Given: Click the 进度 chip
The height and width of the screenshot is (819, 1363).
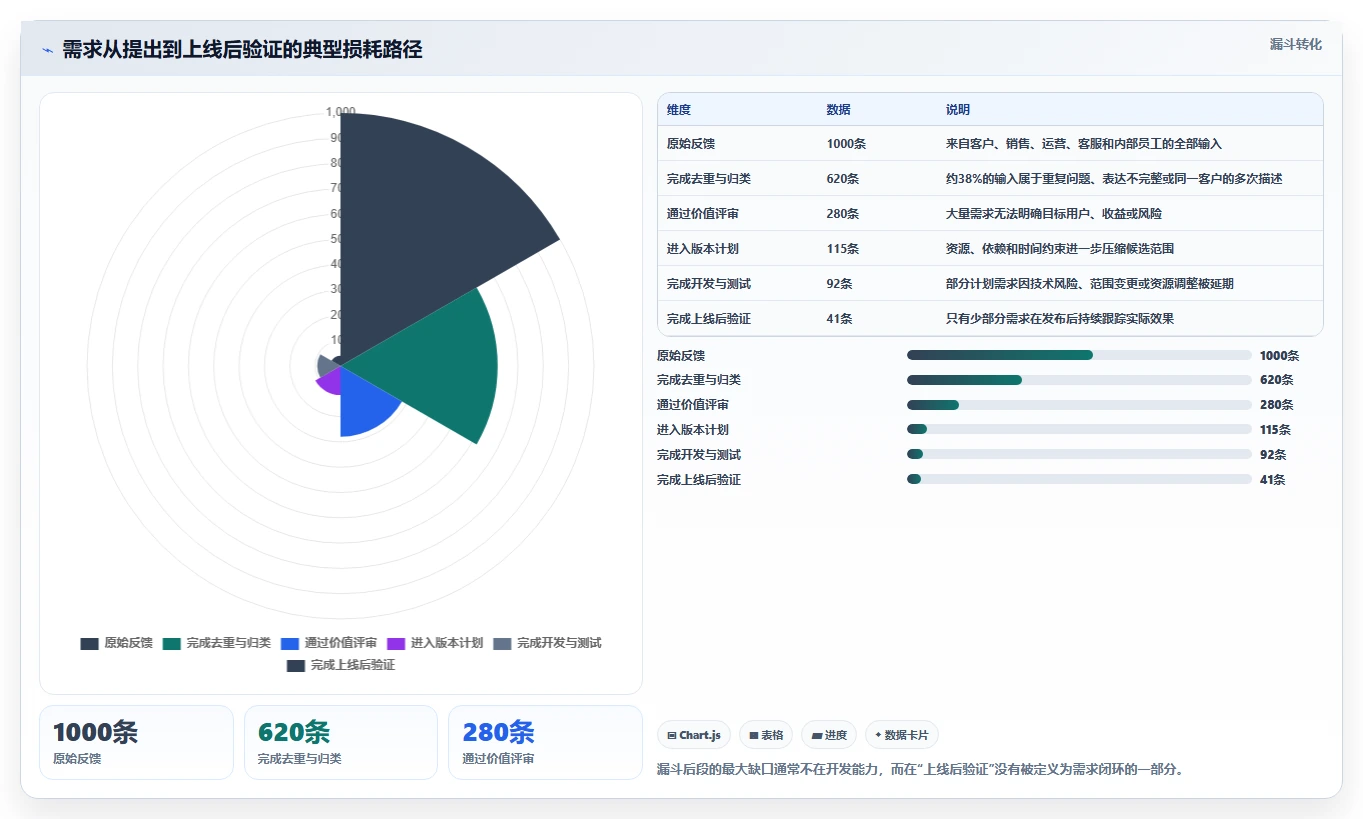Looking at the screenshot, I should (829, 735).
